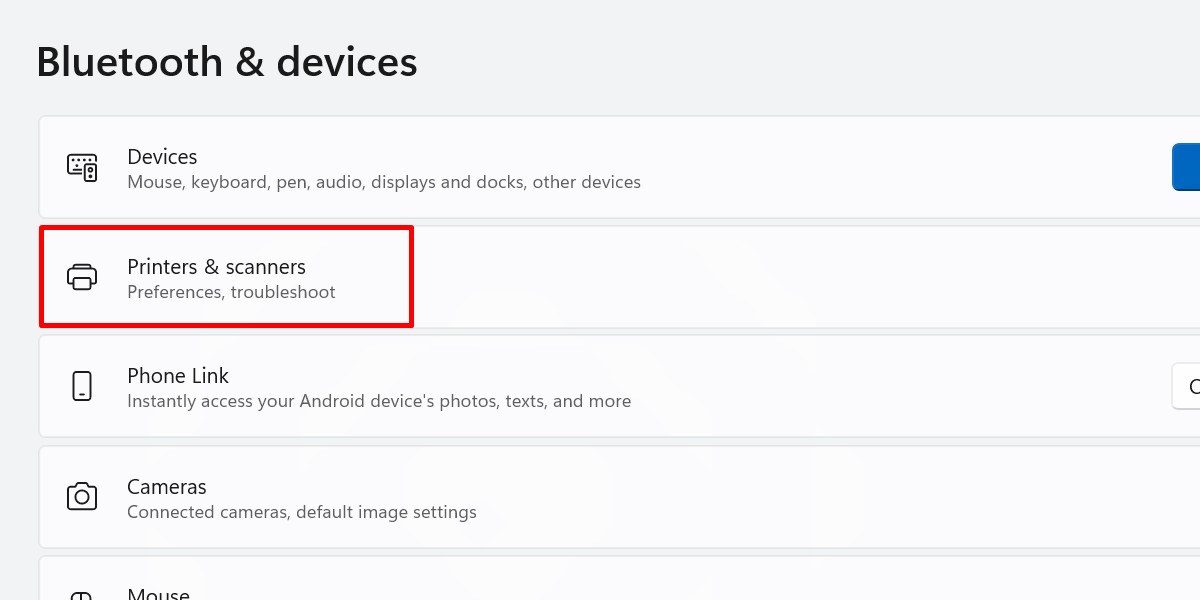Screen dimensions: 1200x600
Task: Click the text describing displays and docks
Action: click(384, 182)
